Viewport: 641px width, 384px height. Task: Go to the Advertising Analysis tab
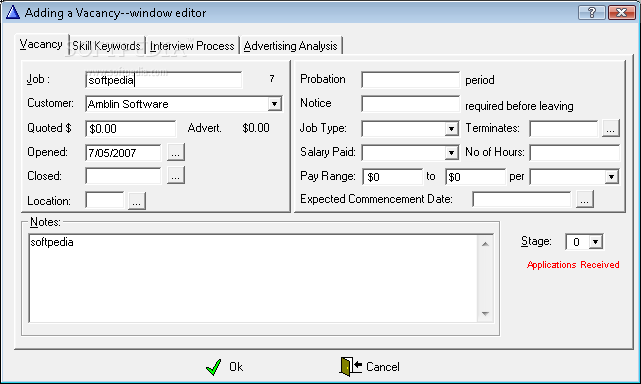click(x=291, y=46)
